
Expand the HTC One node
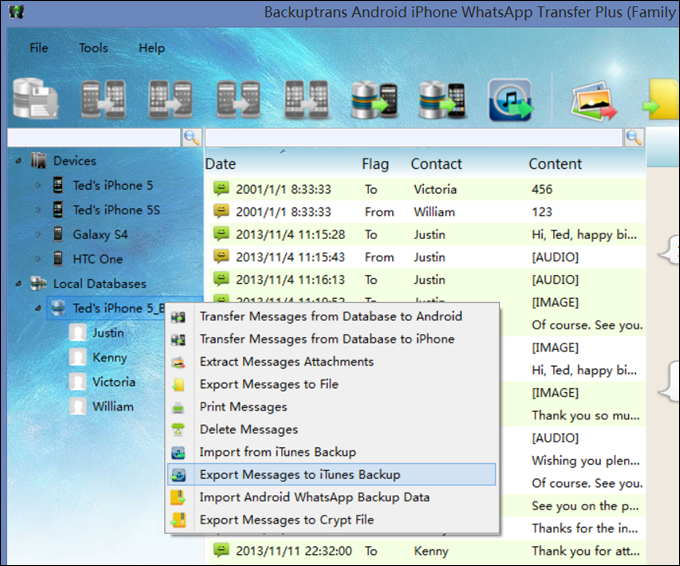[38, 259]
